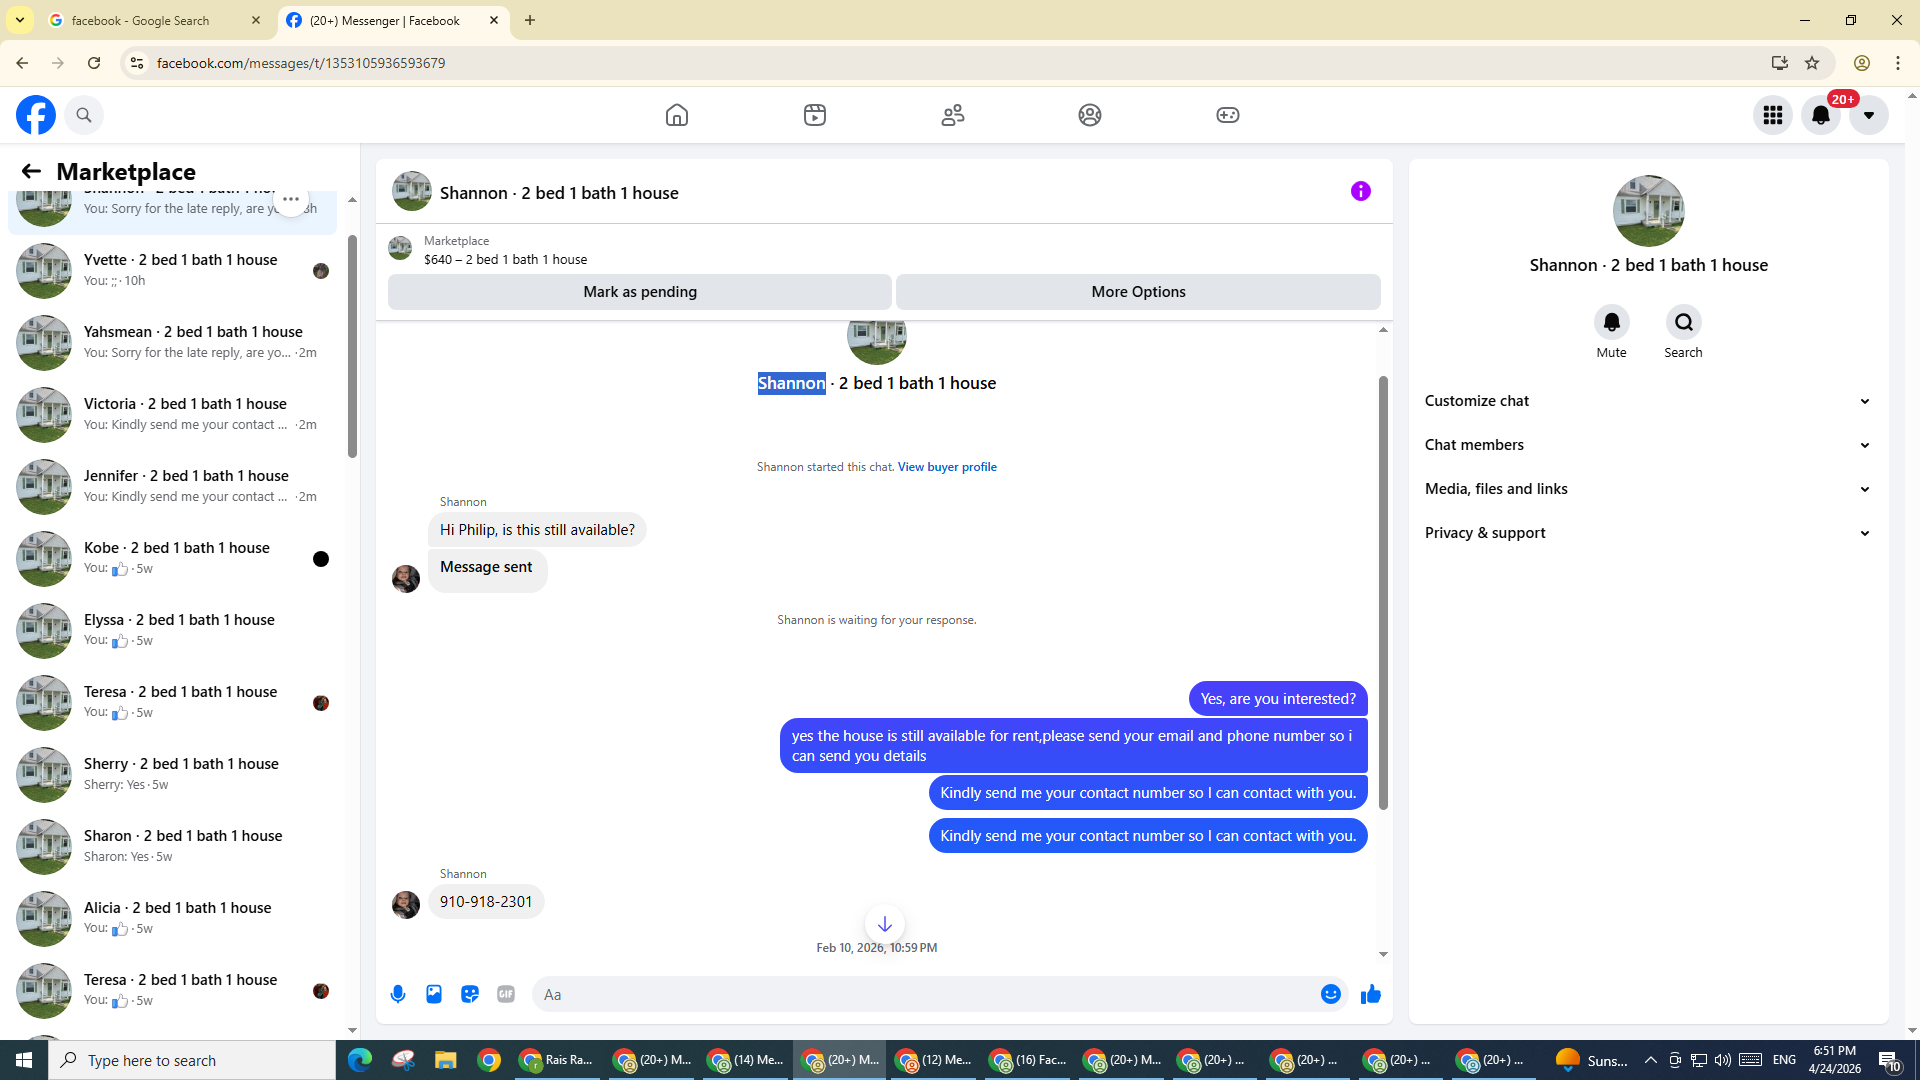Send a thumbs up like
Viewport: 1920px width, 1080px height.
[x=1371, y=994]
